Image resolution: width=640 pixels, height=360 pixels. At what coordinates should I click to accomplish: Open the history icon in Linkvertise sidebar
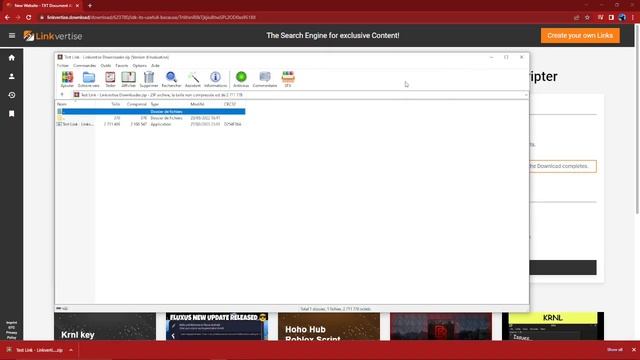tap(12, 95)
